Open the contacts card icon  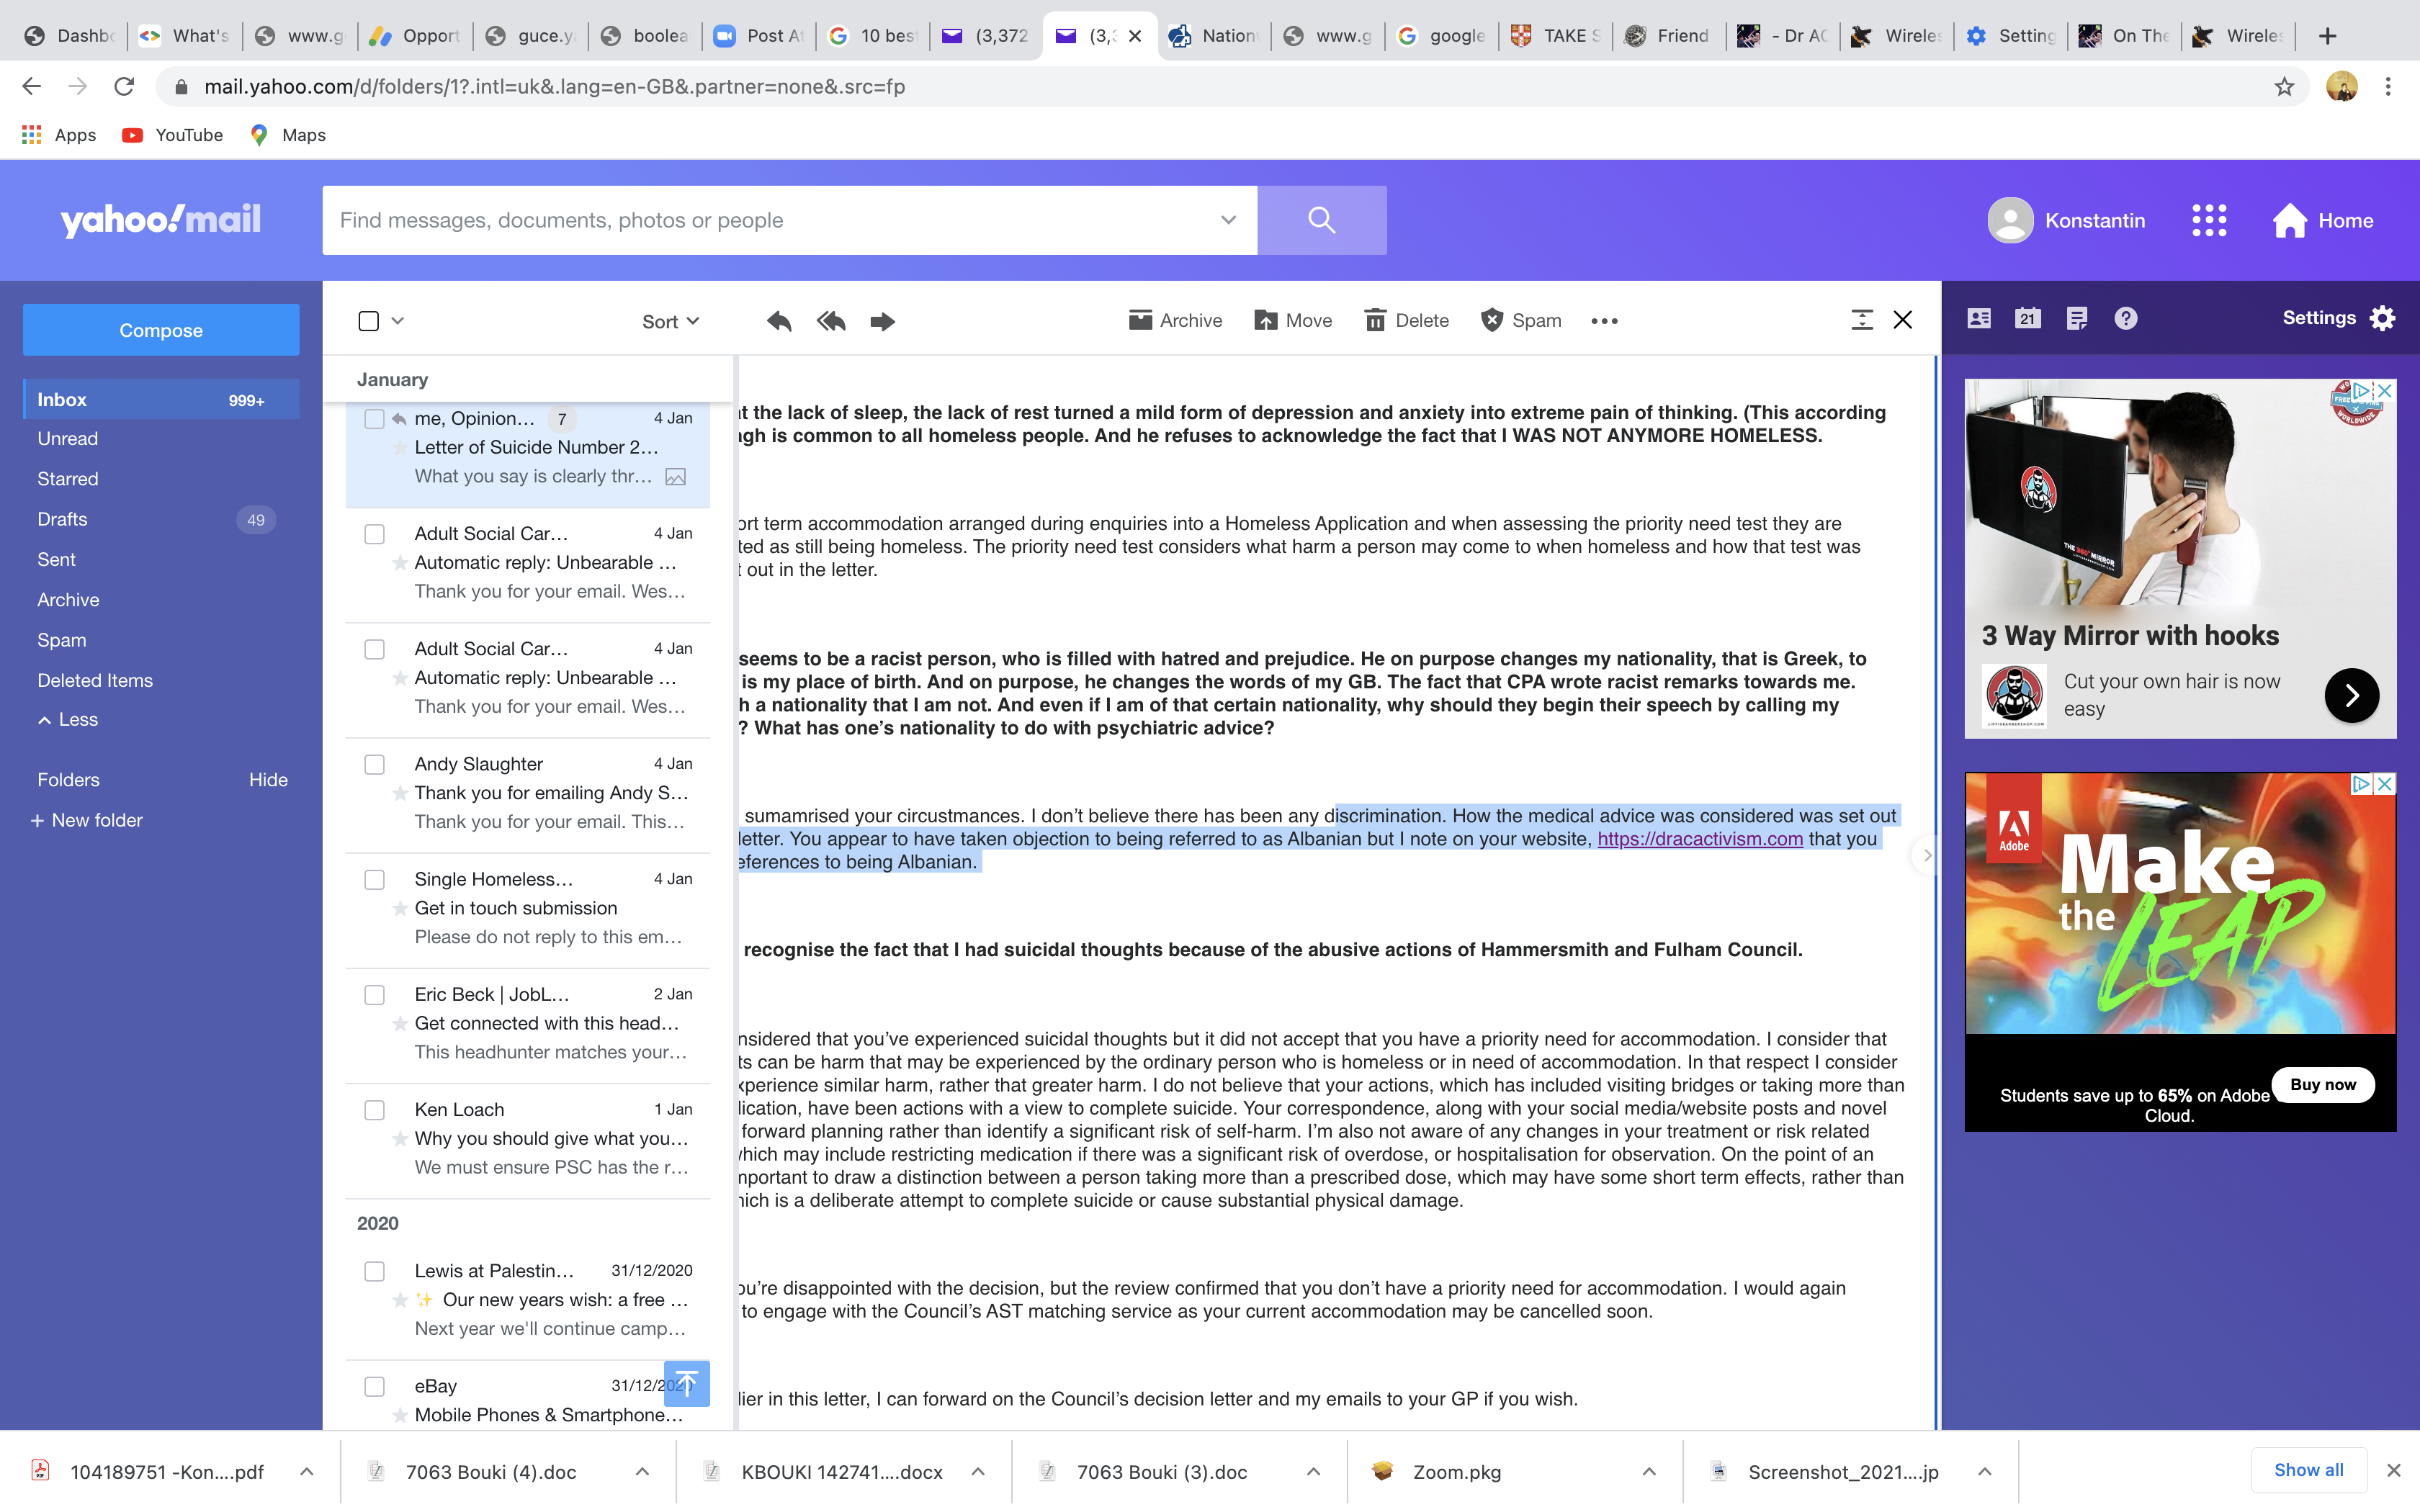click(1979, 318)
